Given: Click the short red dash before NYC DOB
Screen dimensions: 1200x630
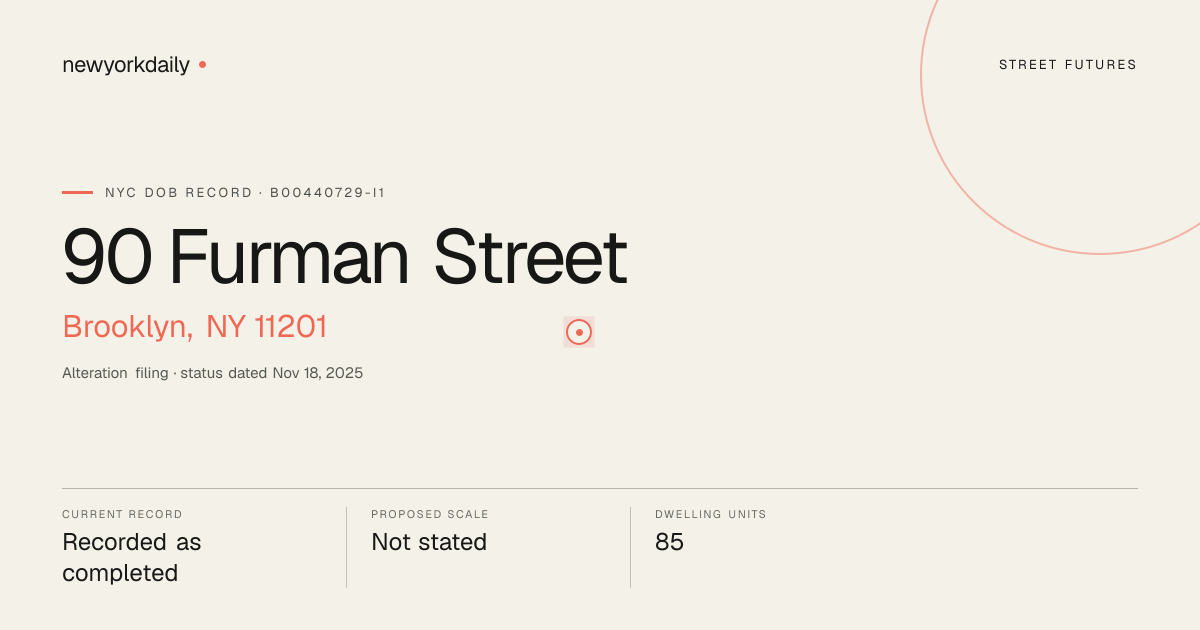Looking at the screenshot, I should pos(77,192).
